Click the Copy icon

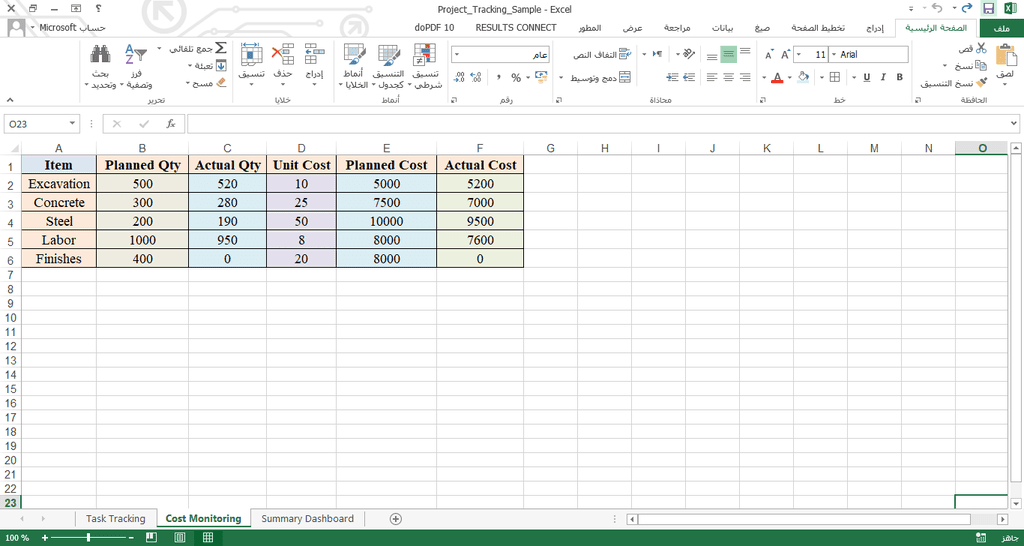pyautogui.click(x=981, y=66)
